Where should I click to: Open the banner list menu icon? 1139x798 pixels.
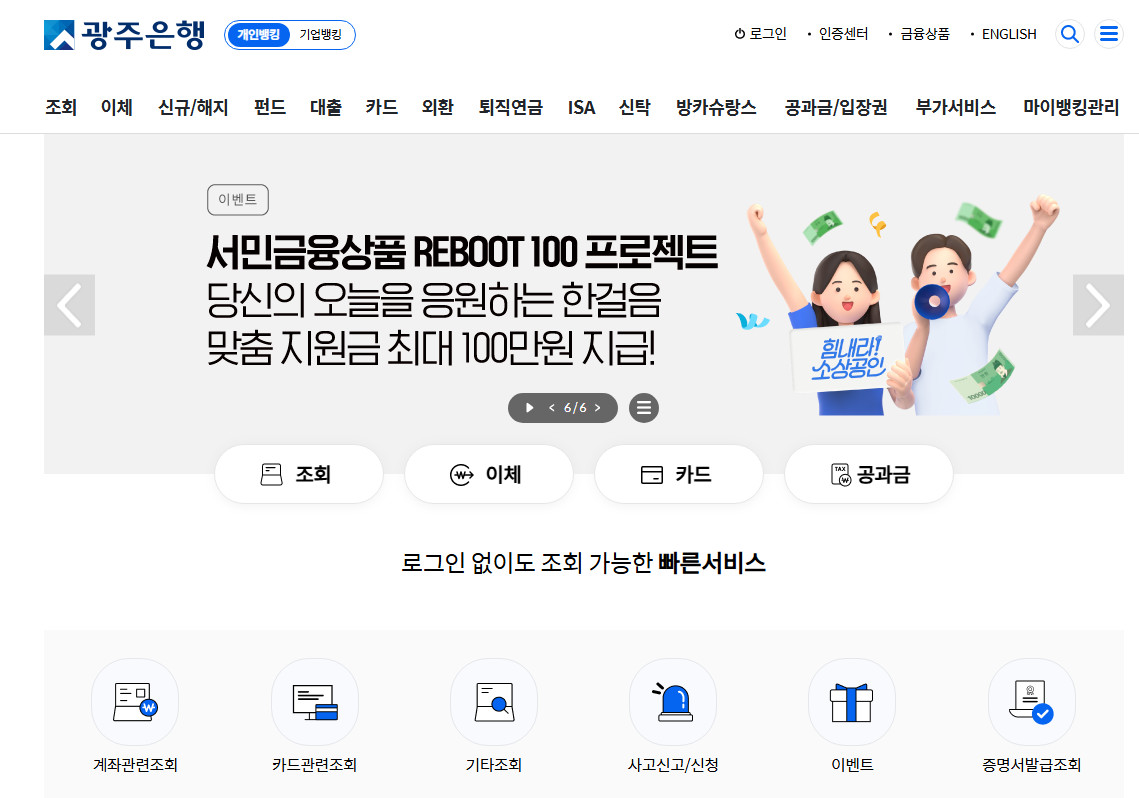tap(644, 407)
